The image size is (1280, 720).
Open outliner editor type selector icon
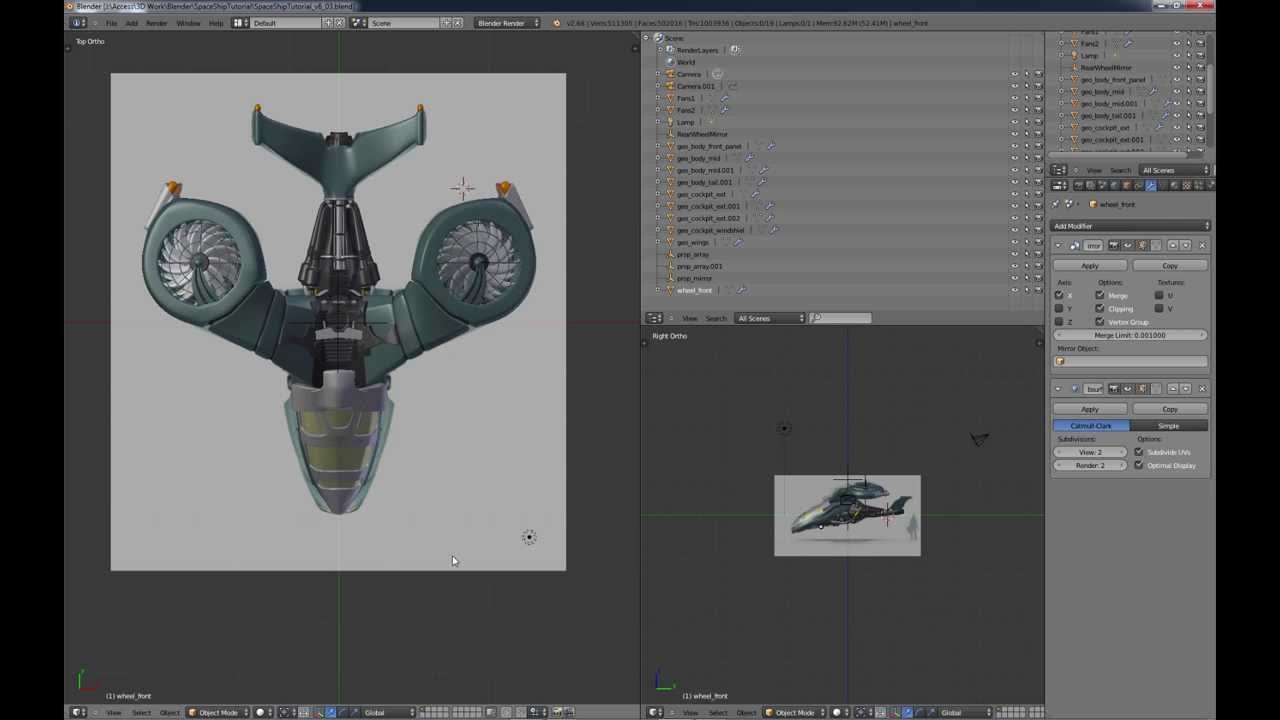[655, 318]
